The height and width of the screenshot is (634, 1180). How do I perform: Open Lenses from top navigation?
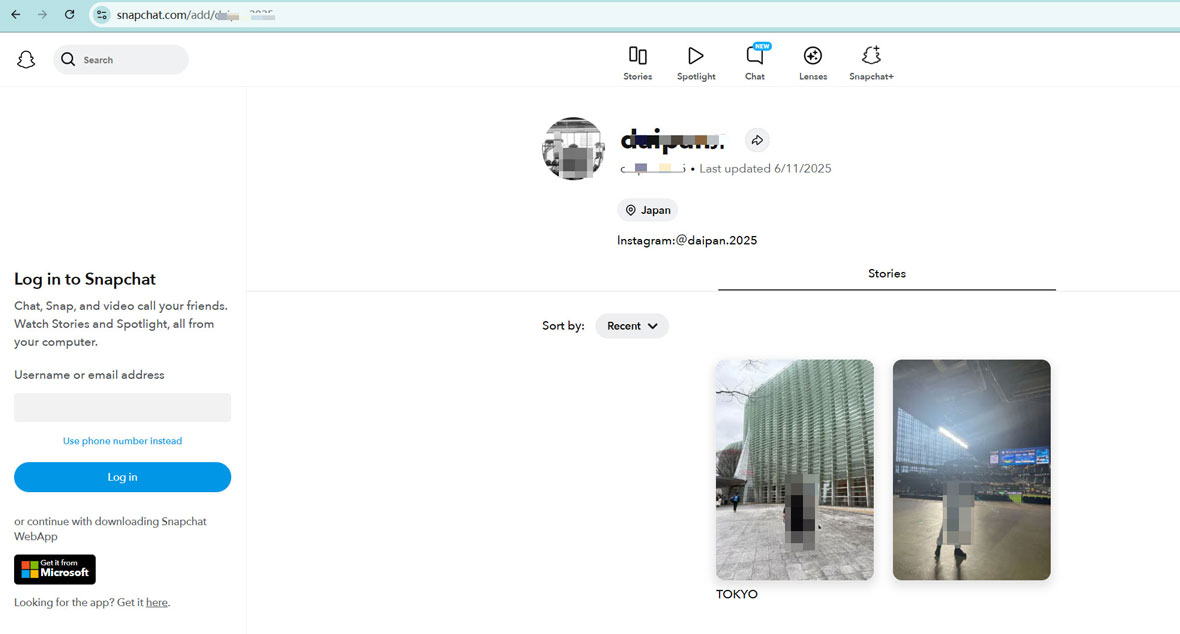[x=813, y=63]
